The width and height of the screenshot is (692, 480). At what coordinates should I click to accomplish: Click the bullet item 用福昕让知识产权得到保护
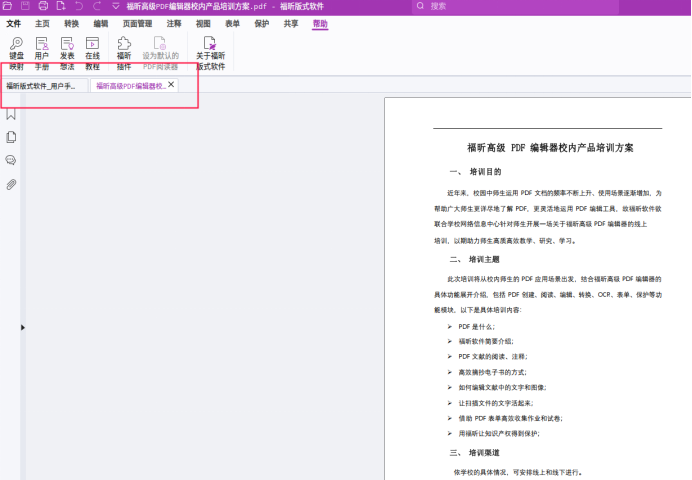499,434
